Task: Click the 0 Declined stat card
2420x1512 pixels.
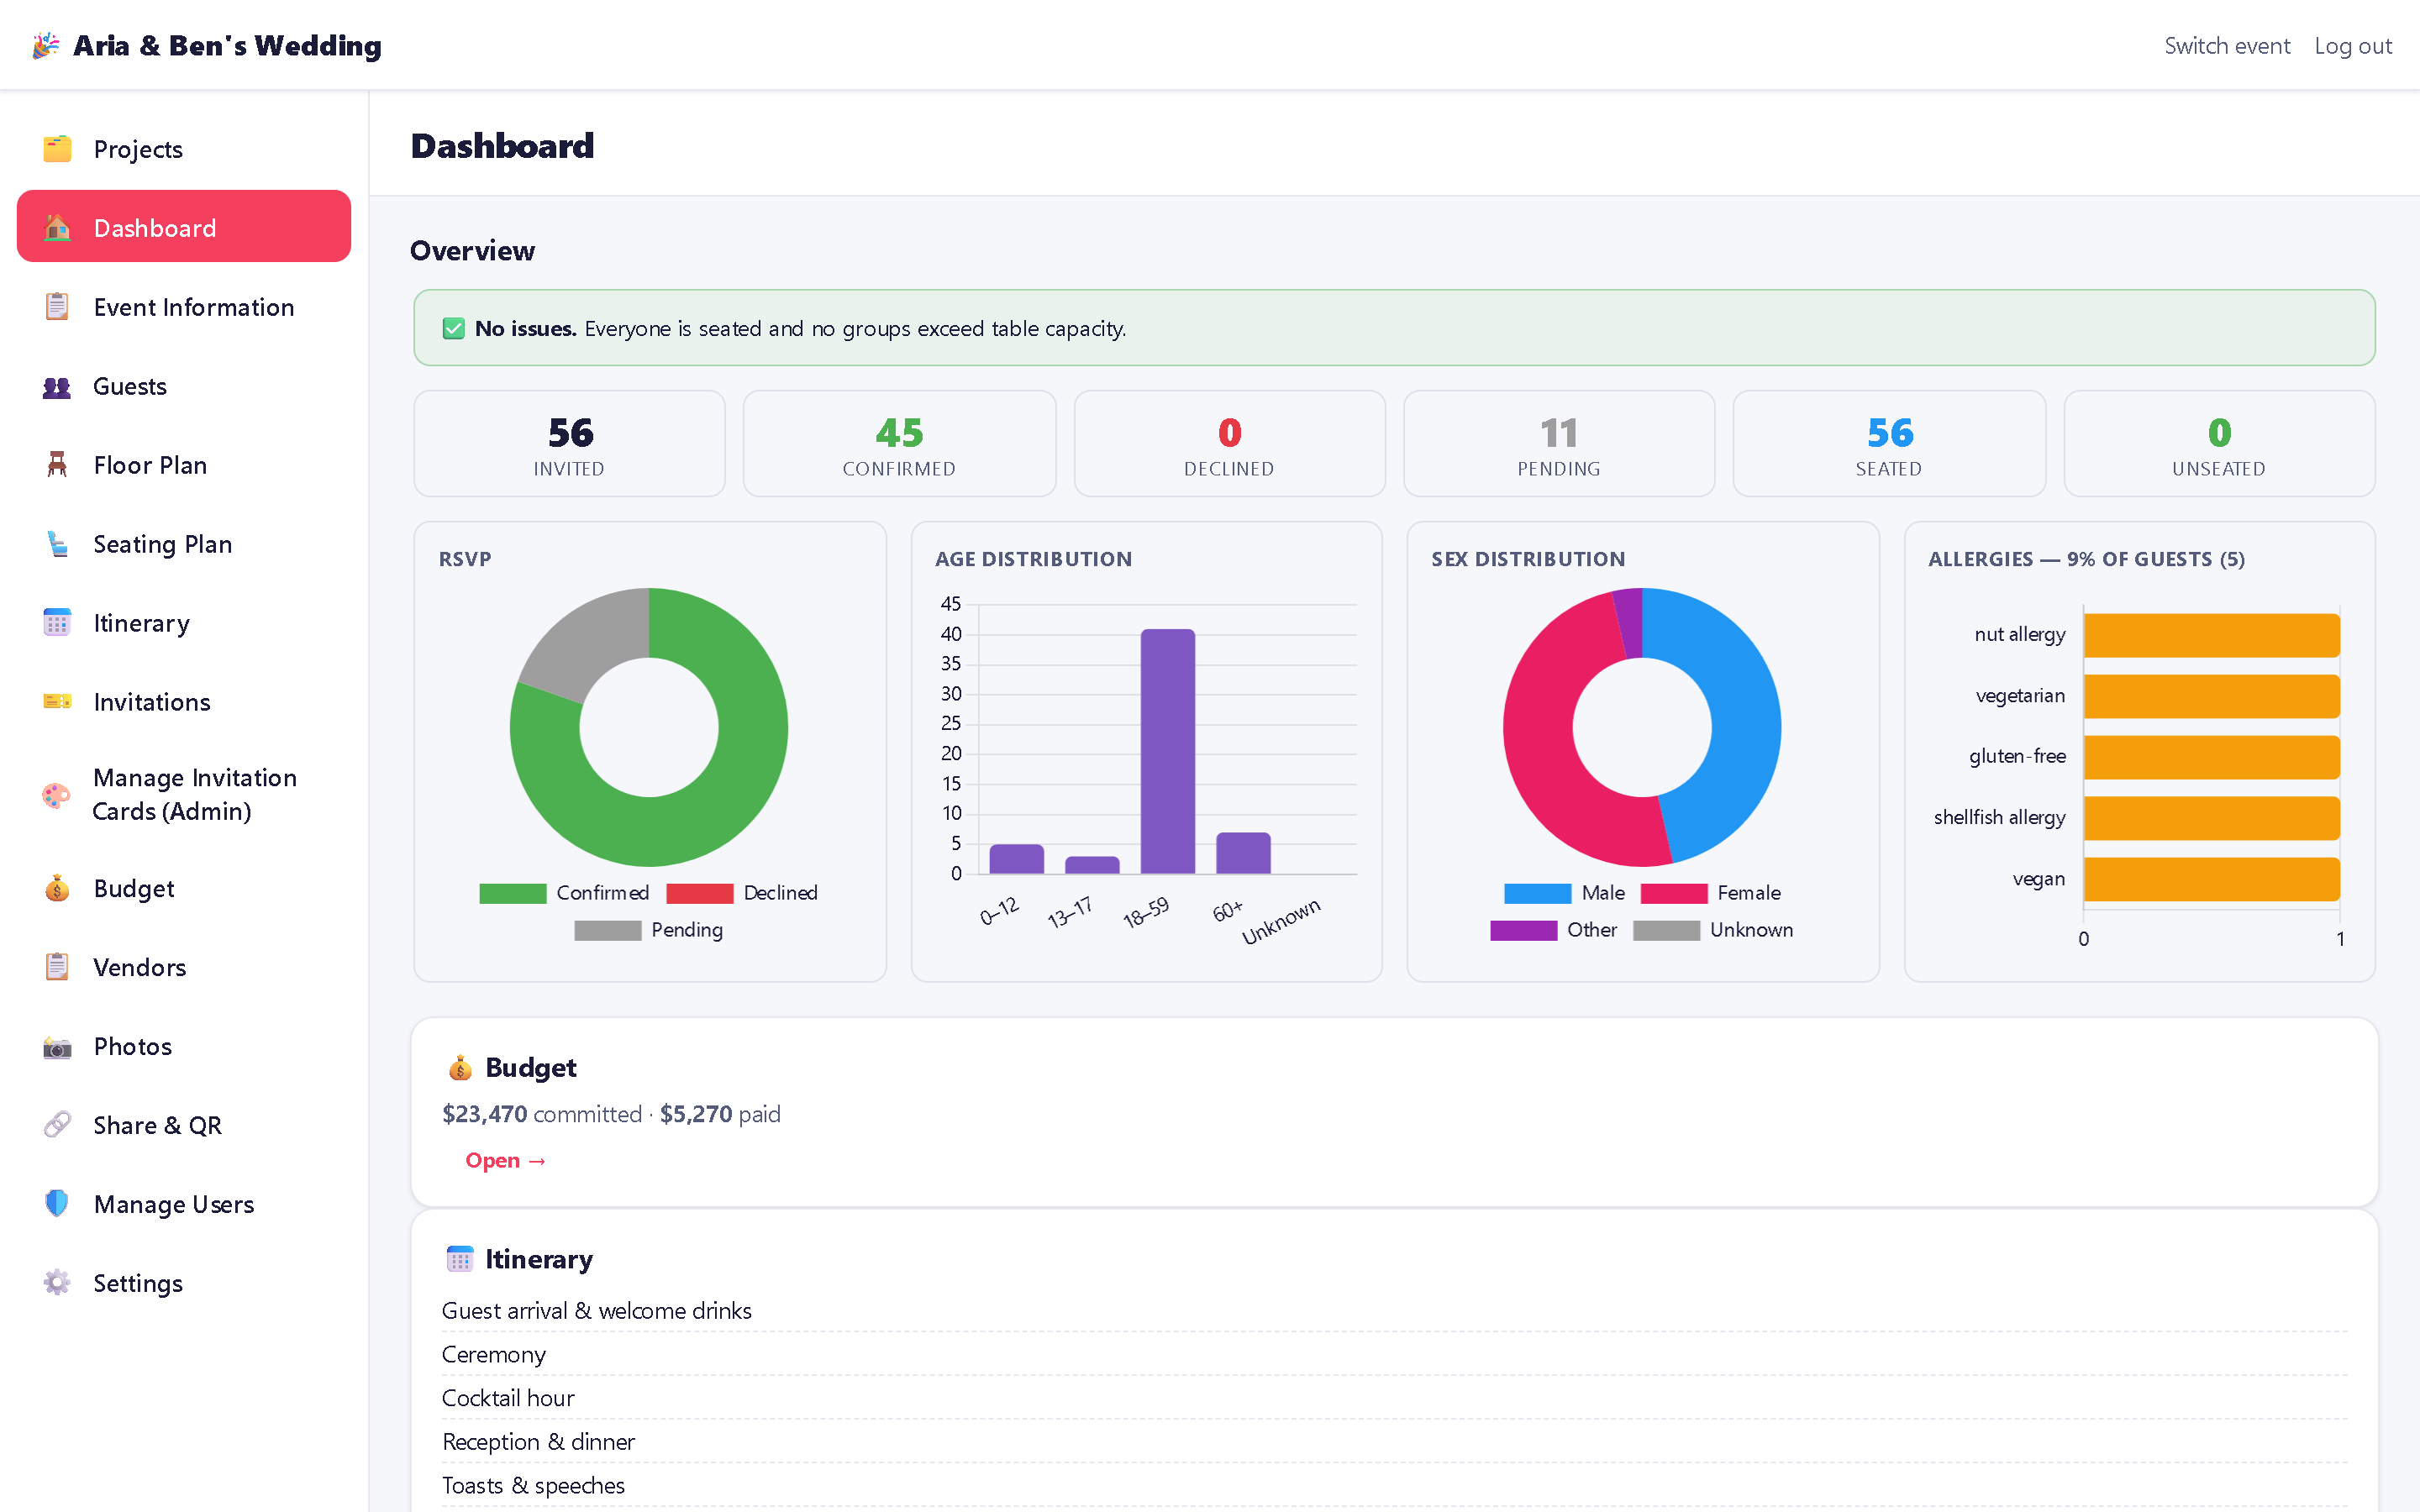Action: [x=1229, y=443]
